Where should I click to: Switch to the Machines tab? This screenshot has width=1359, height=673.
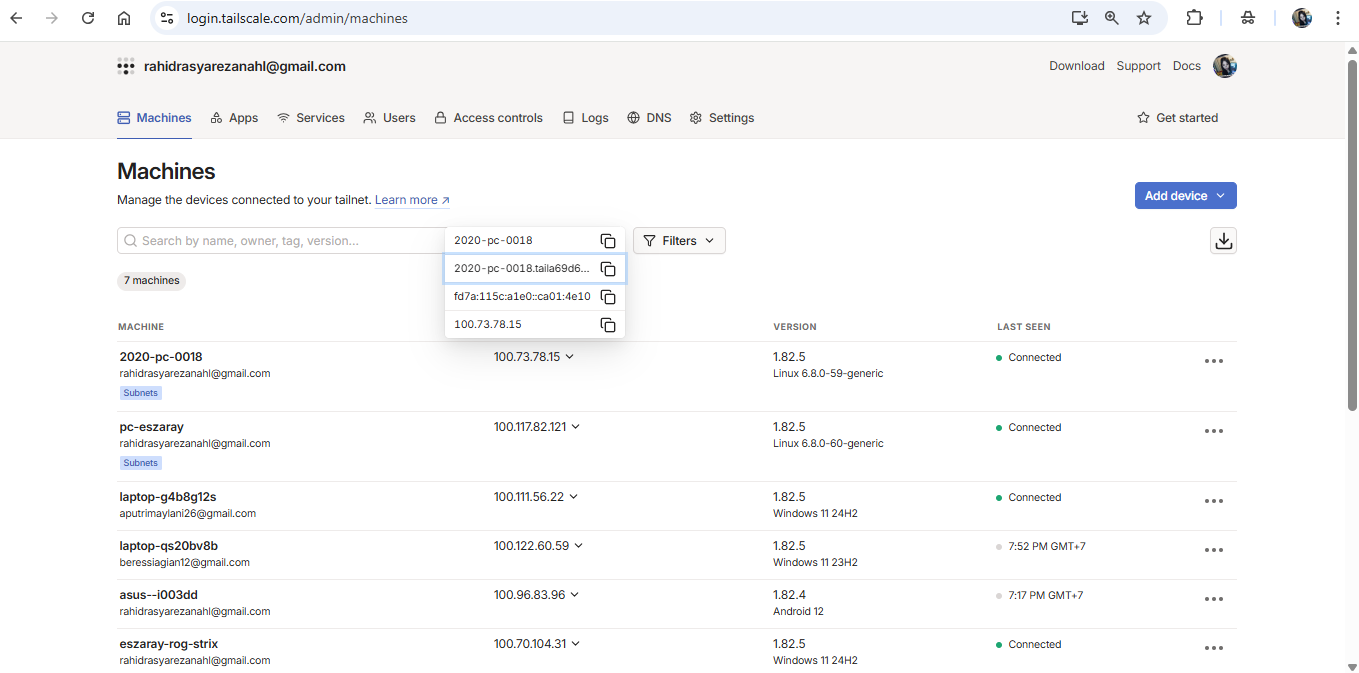pyautogui.click(x=155, y=118)
